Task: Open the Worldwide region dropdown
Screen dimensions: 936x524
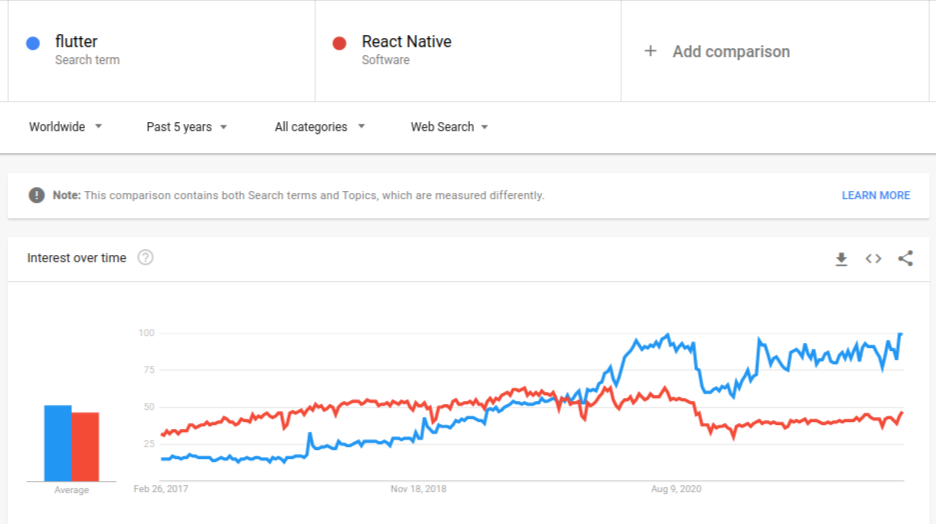Action: [65, 127]
